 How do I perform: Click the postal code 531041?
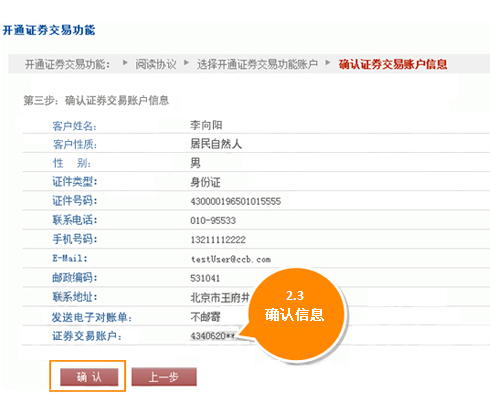[205, 278]
